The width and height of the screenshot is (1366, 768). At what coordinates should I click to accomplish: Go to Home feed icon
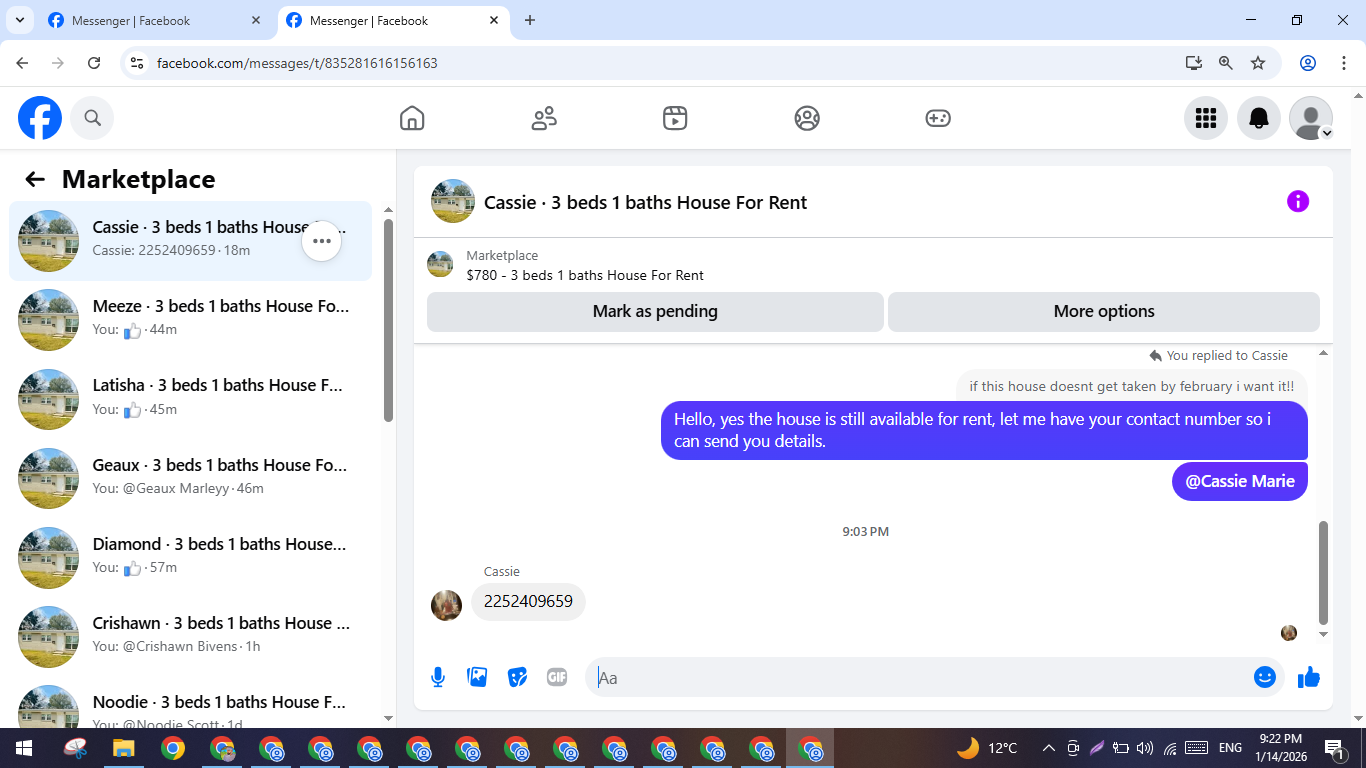tap(412, 118)
